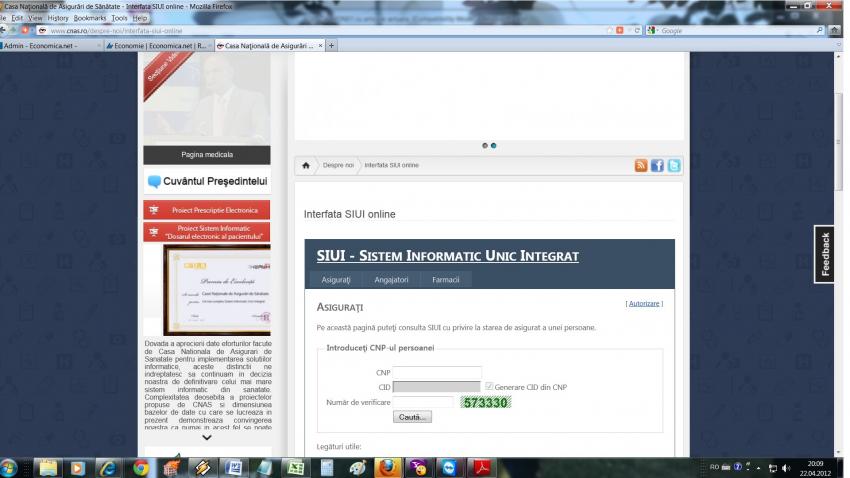Open the Windows Start menu
The image size is (850, 478).
[9, 467]
